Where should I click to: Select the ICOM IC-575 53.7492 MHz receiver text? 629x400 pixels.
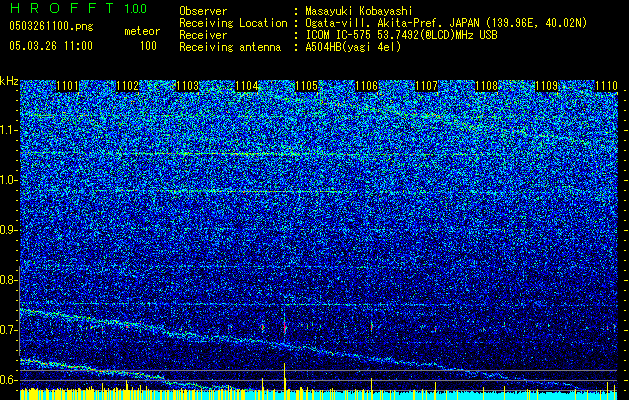[401, 35]
